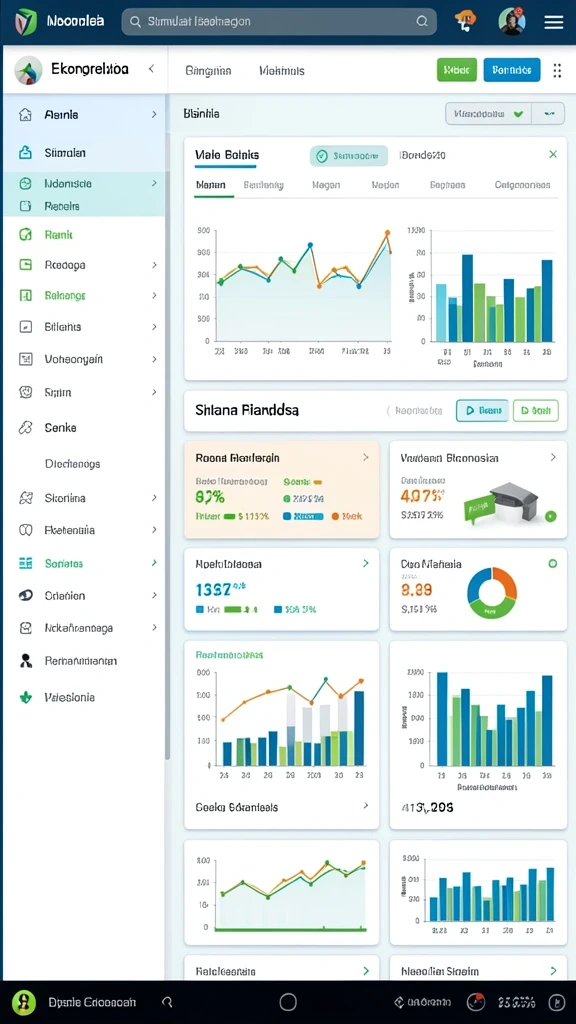This screenshot has height=1024, width=576.
Task: Click the green Xtbec button
Action: (x=456, y=69)
